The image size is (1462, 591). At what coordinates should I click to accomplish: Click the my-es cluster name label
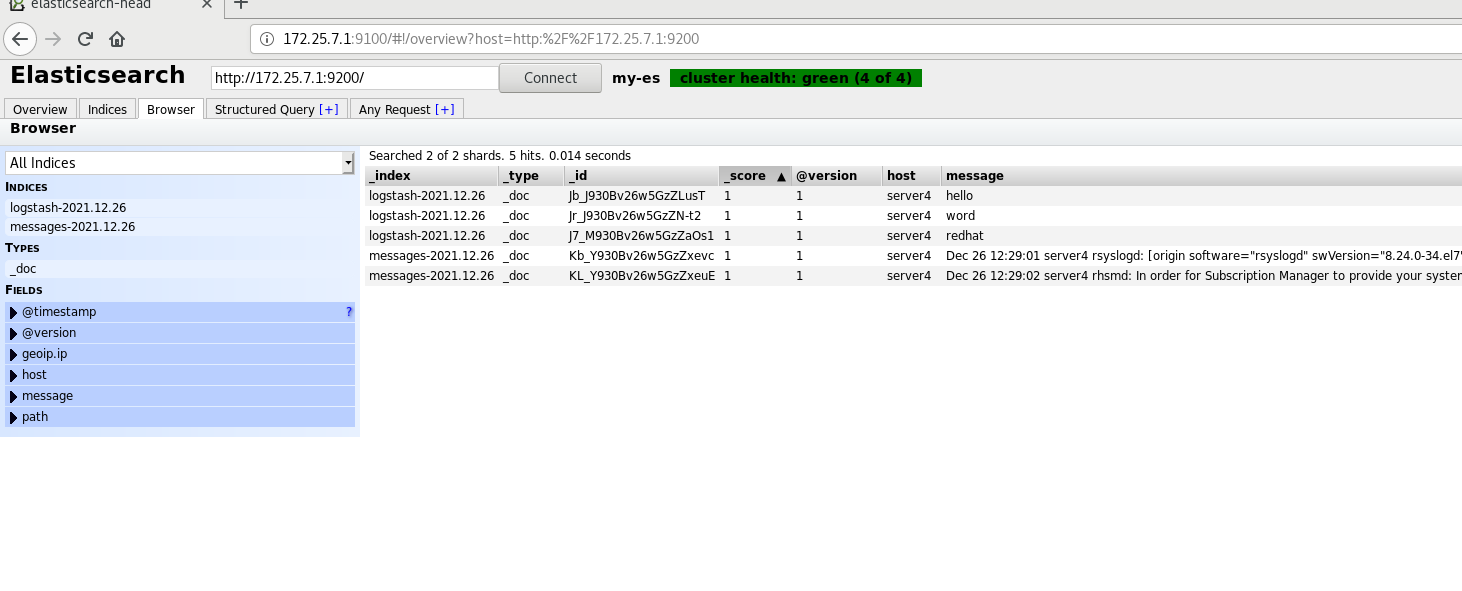coord(636,78)
